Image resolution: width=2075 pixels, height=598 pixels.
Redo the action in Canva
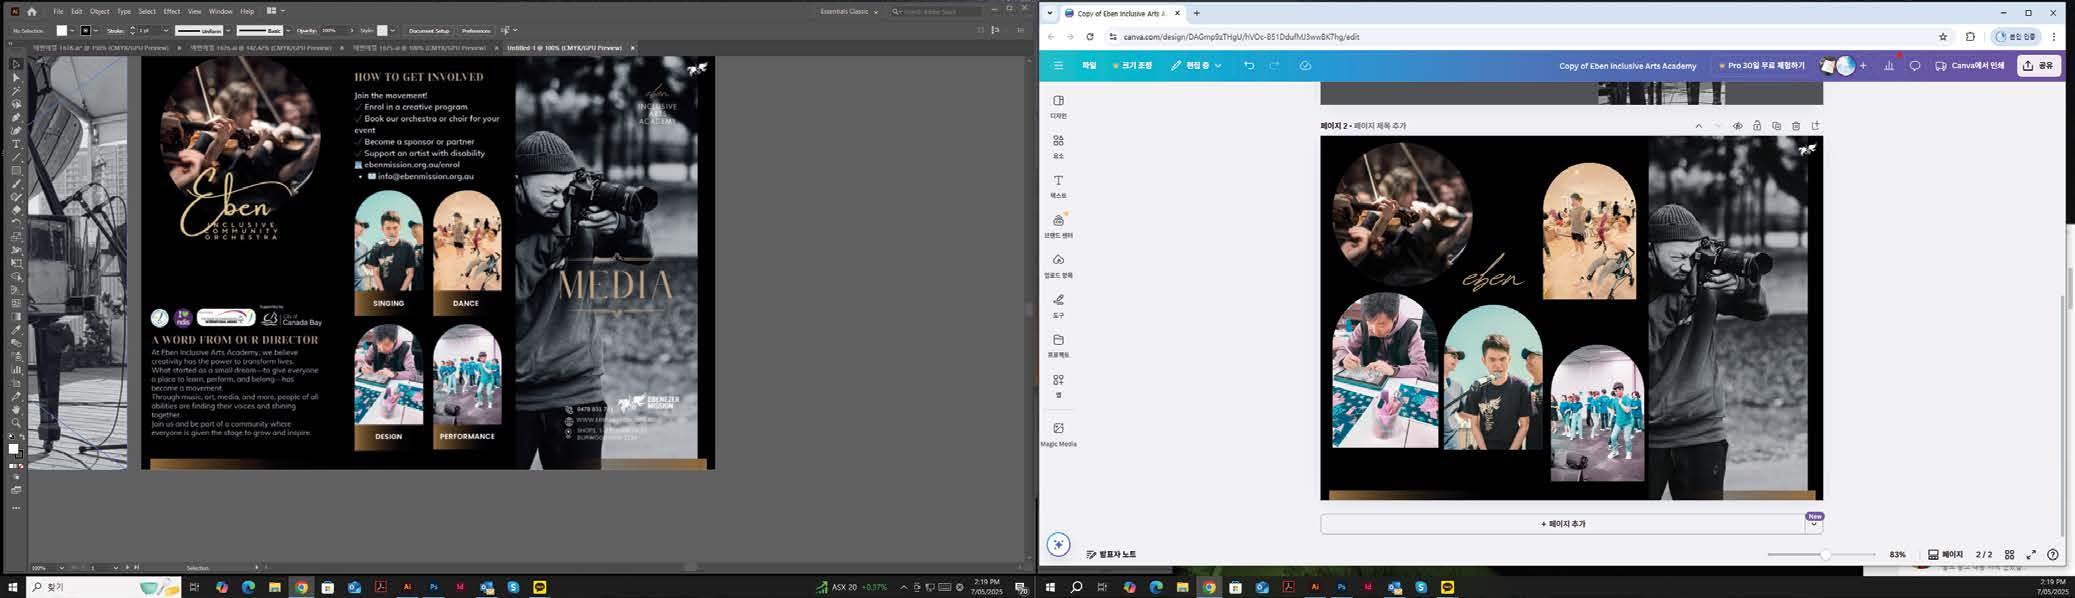point(1274,65)
